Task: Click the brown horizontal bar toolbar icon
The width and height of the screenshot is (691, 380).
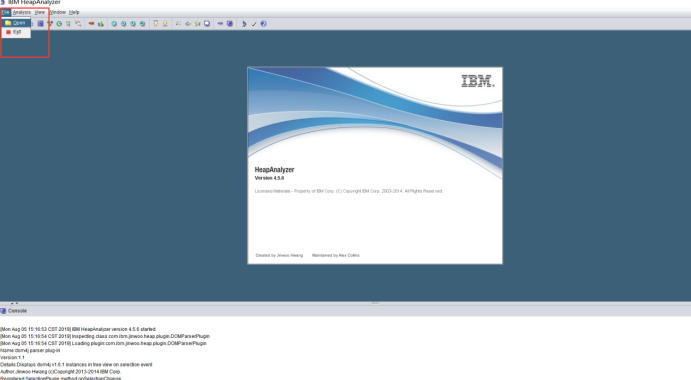Action: click(x=91, y=23)
